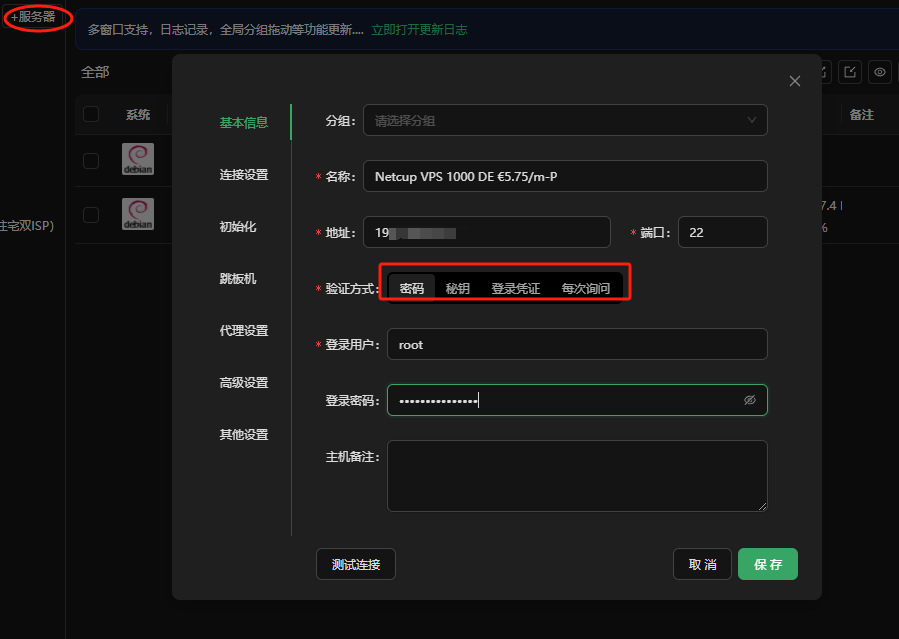Select 代理设置 in side menu
899x639 pixels.
(244, 331)
